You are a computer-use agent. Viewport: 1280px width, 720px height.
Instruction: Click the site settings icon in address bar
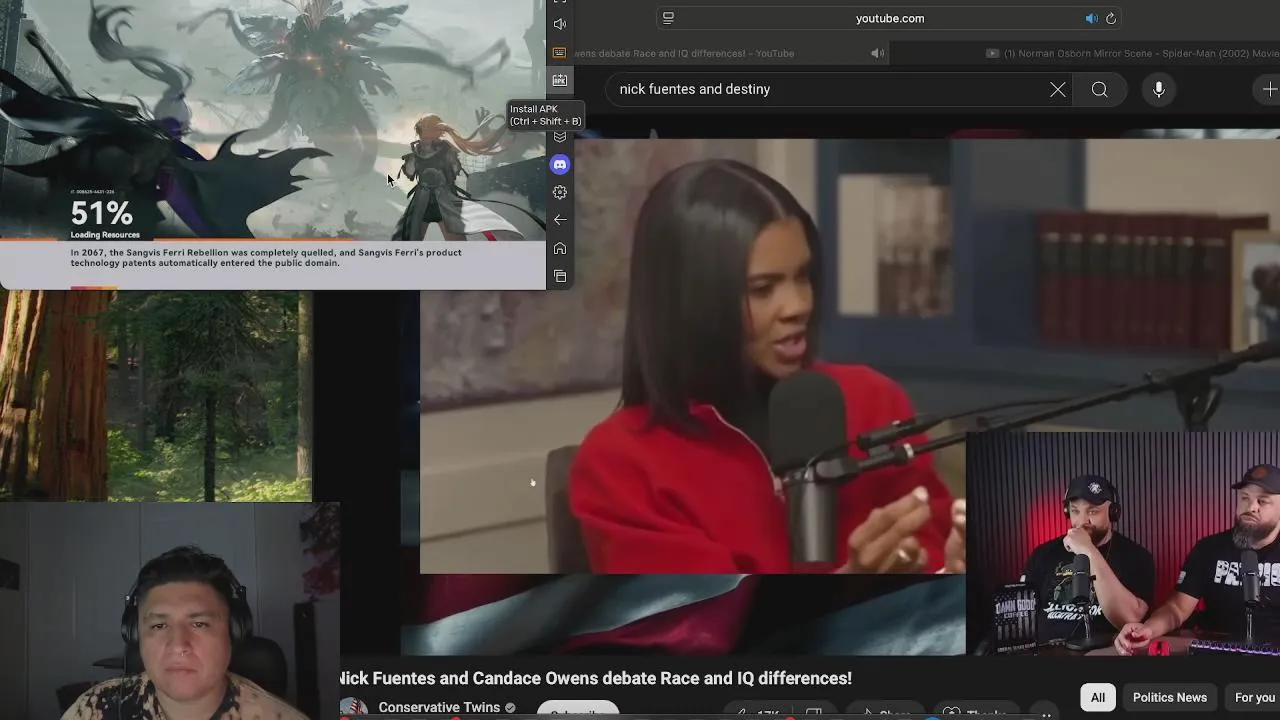(668, 18)
